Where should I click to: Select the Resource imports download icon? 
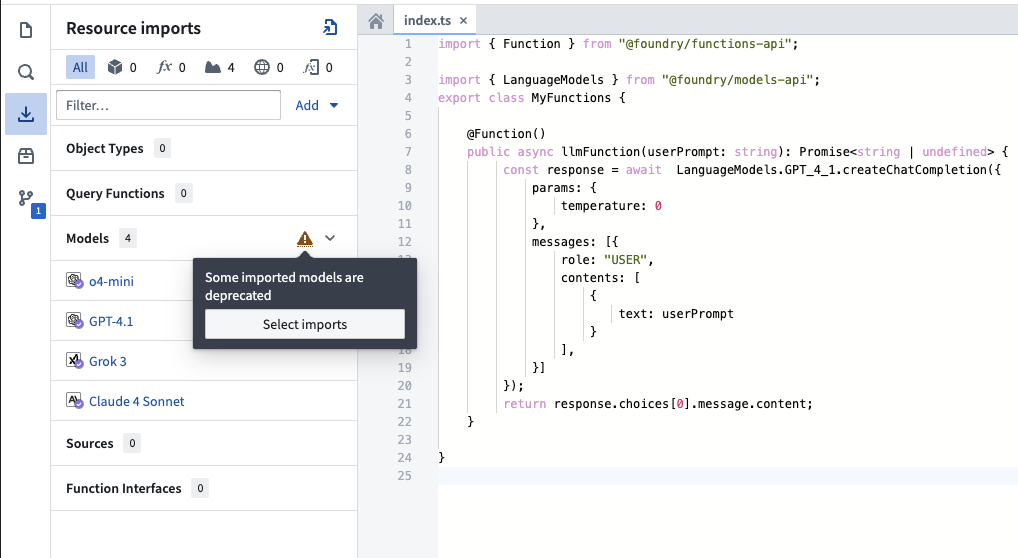point(26,114)
